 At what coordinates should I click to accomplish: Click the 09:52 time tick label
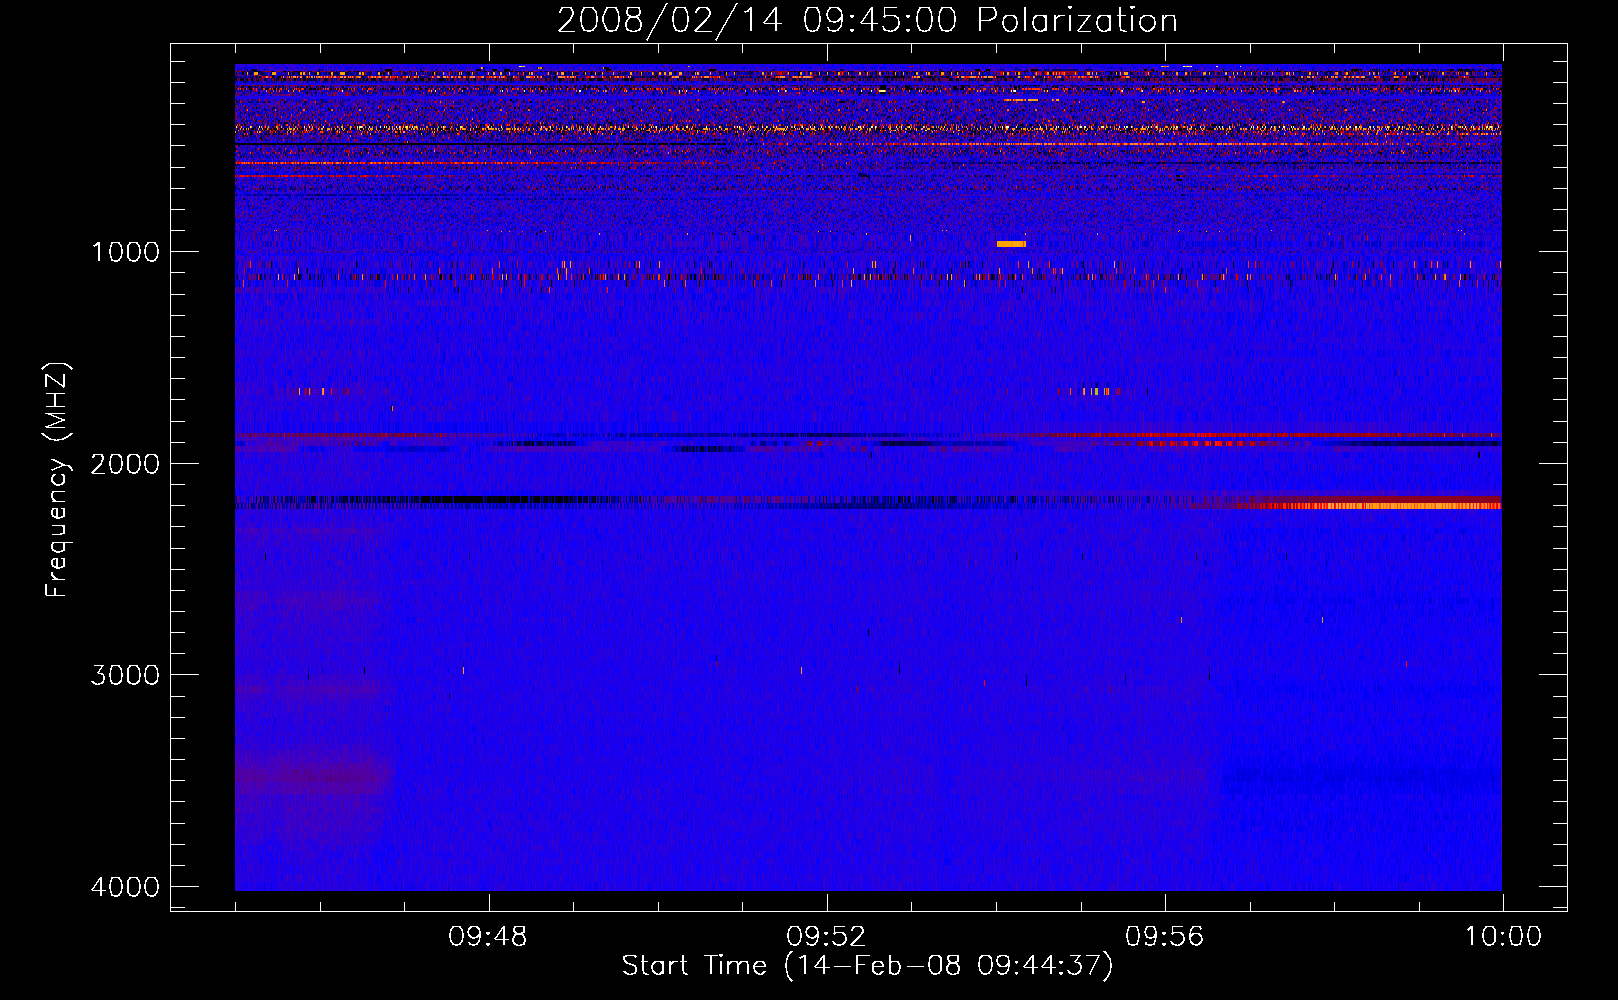[x=826, y=937]
